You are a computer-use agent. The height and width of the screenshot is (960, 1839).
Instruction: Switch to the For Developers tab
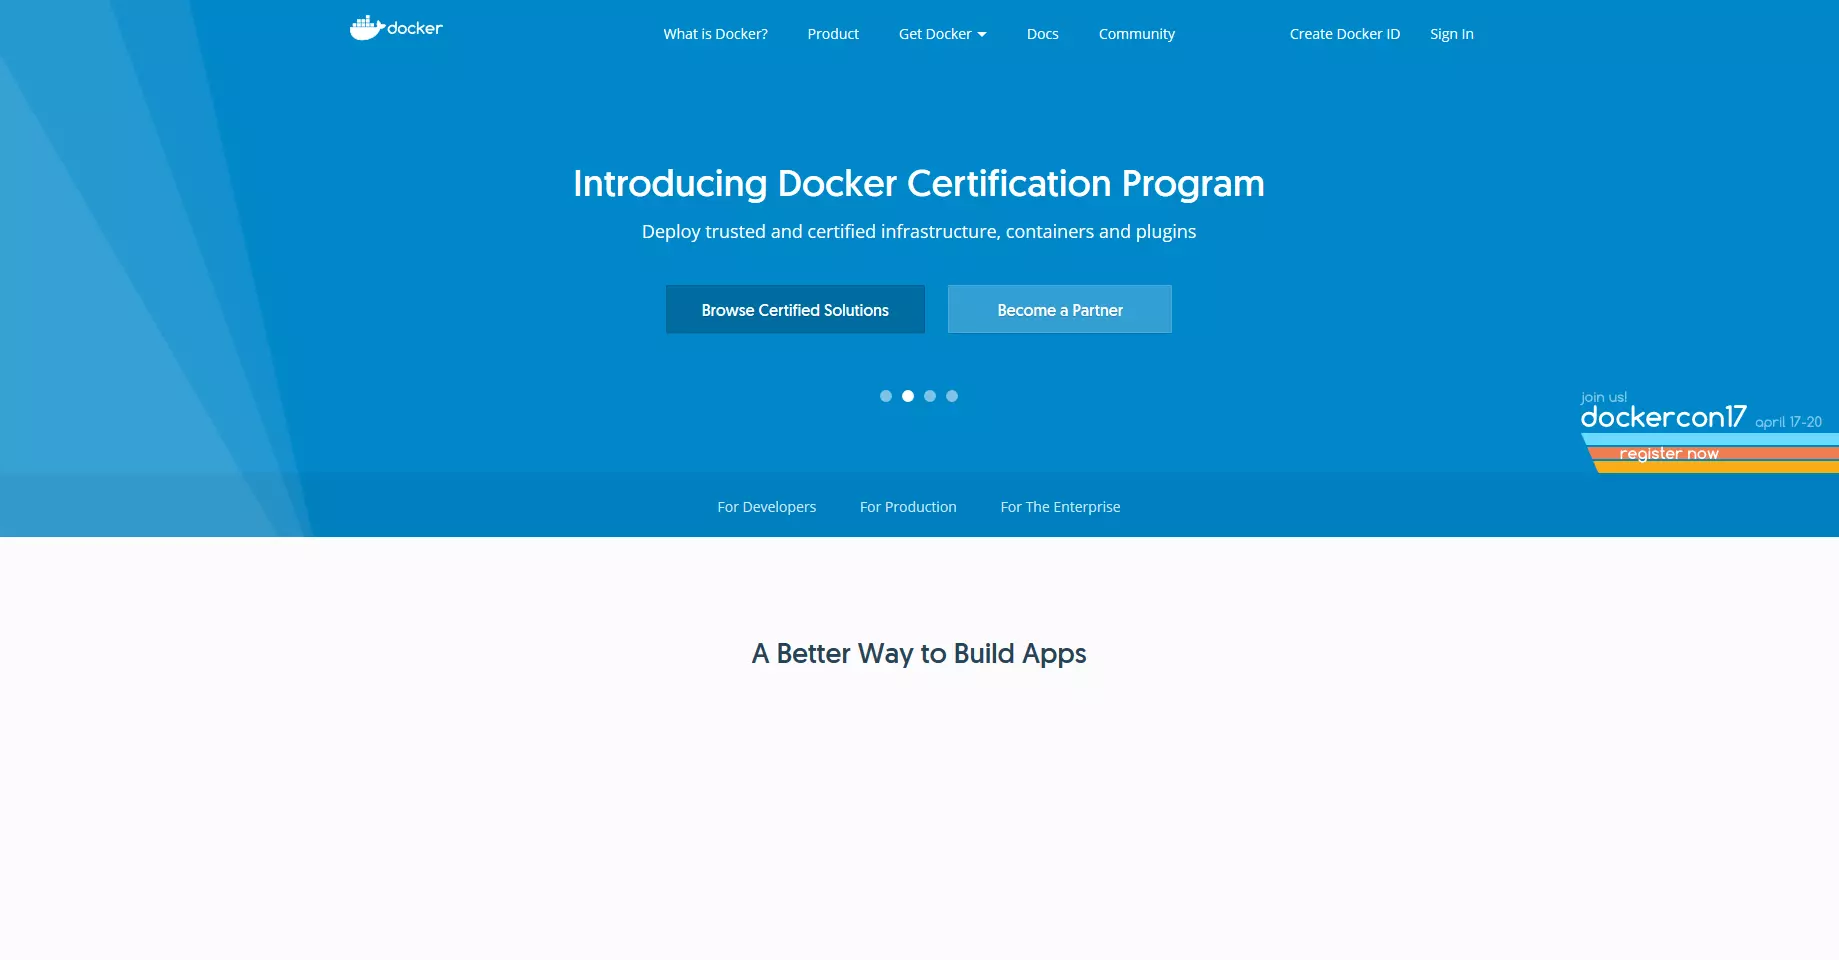pos(766,507)
